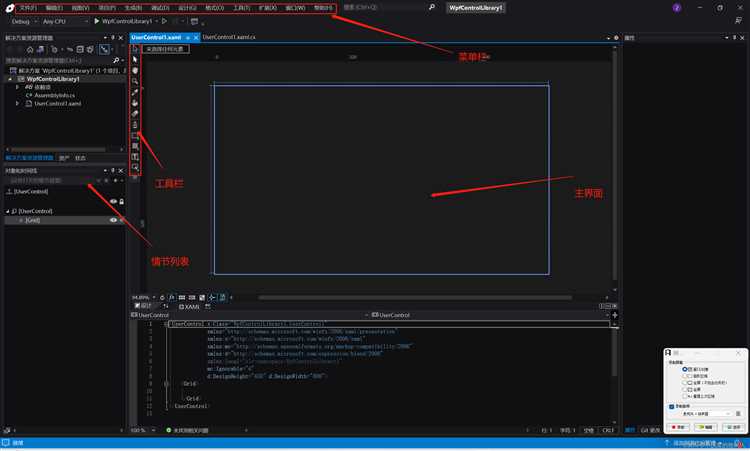Switch to the XAML pane tab
This screenshot has width=750, height=451.
[x=189, y=307]
